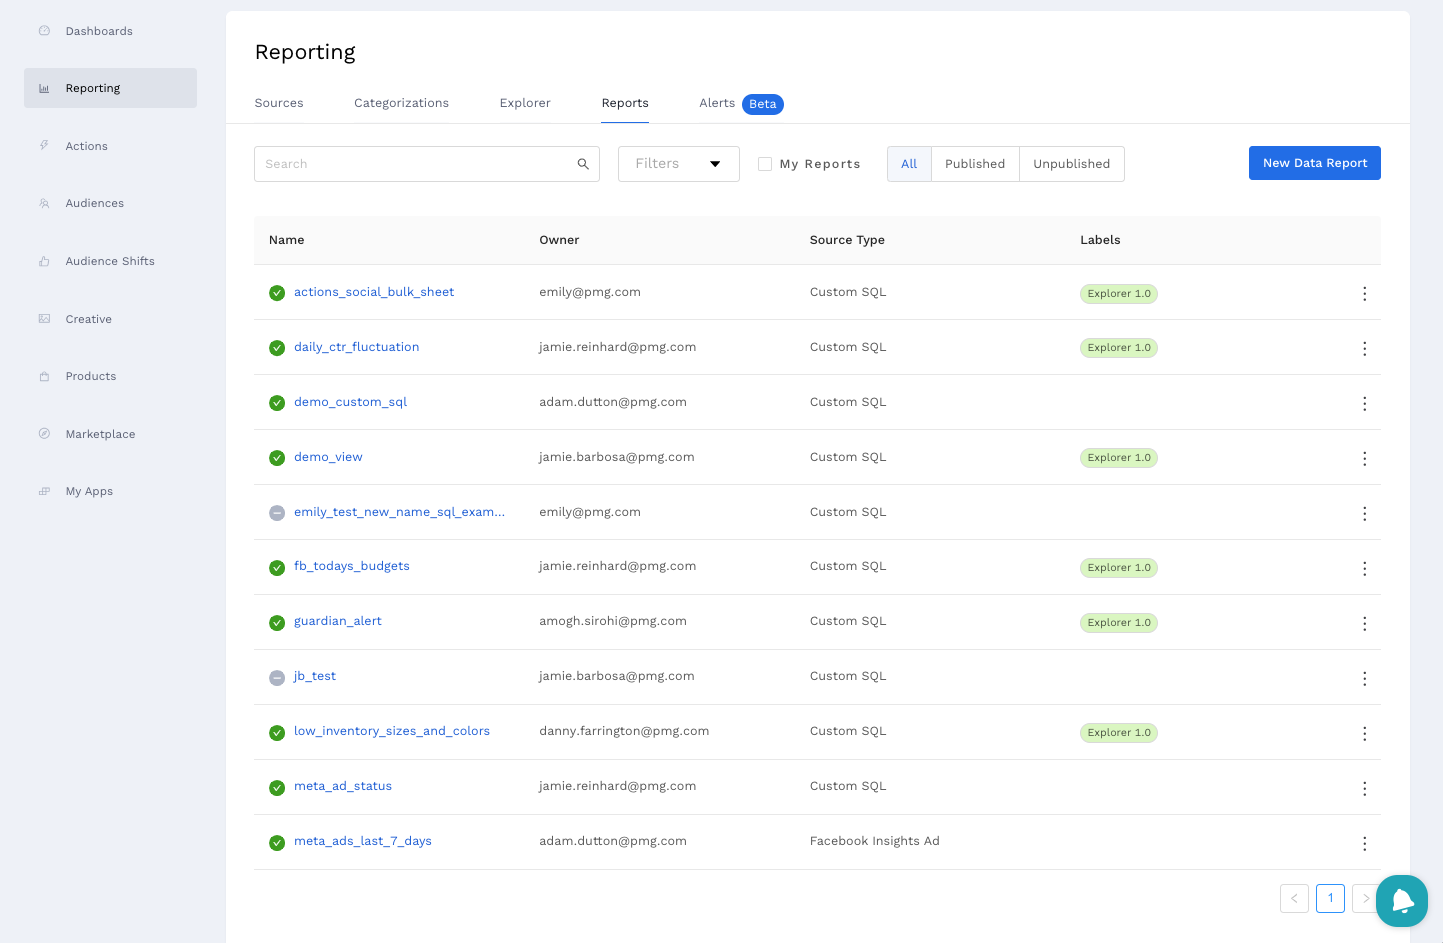
Task: Click the New Data Report button
Action: 1314,163
